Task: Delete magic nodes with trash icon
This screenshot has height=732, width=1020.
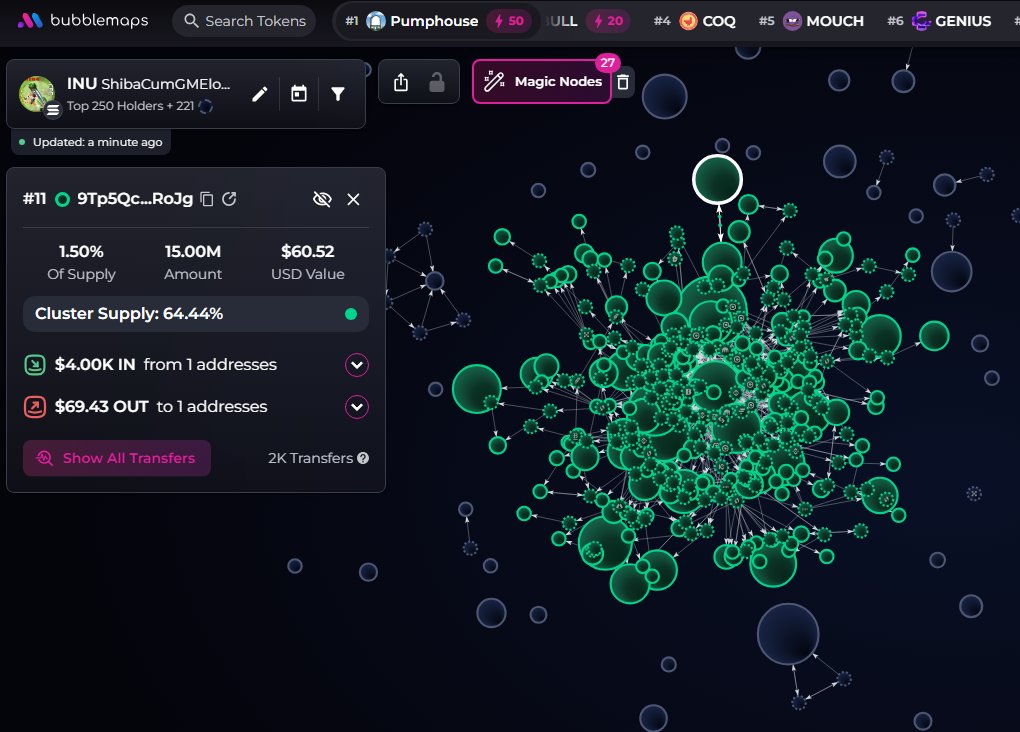Action: [623, 82]
